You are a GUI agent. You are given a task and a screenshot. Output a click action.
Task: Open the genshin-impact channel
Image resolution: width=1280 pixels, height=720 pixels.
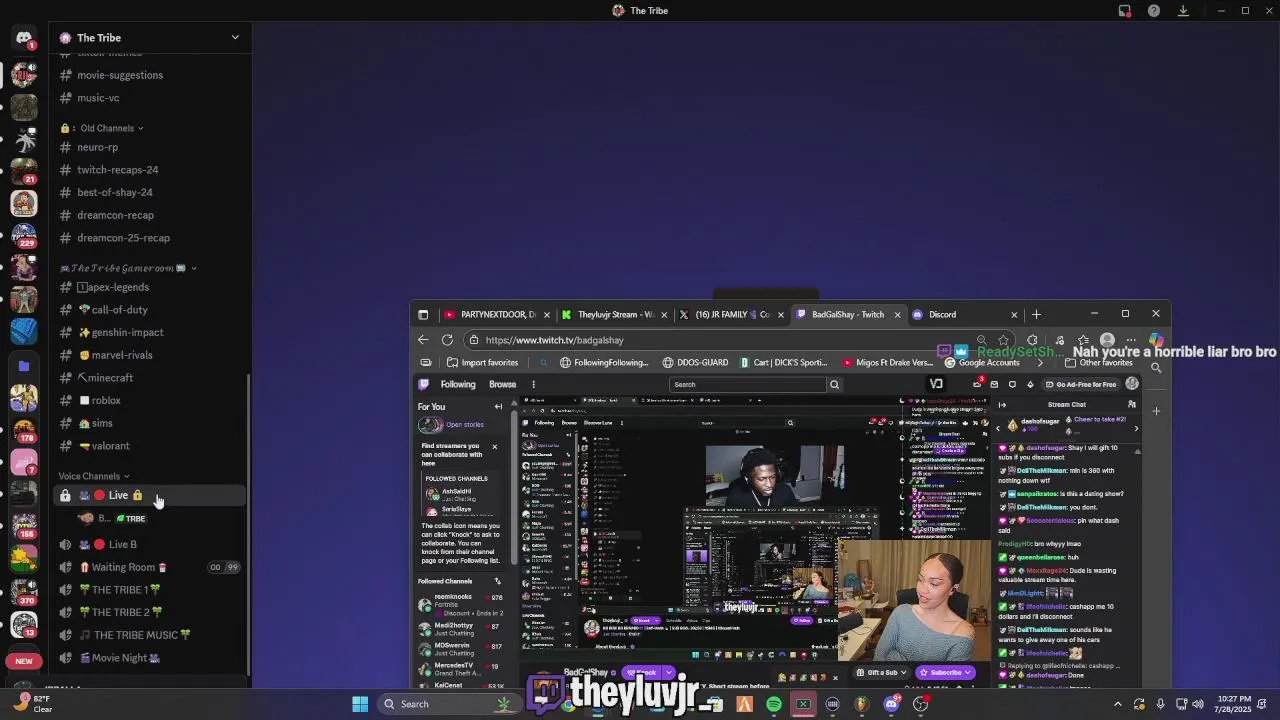coord(150,332)
